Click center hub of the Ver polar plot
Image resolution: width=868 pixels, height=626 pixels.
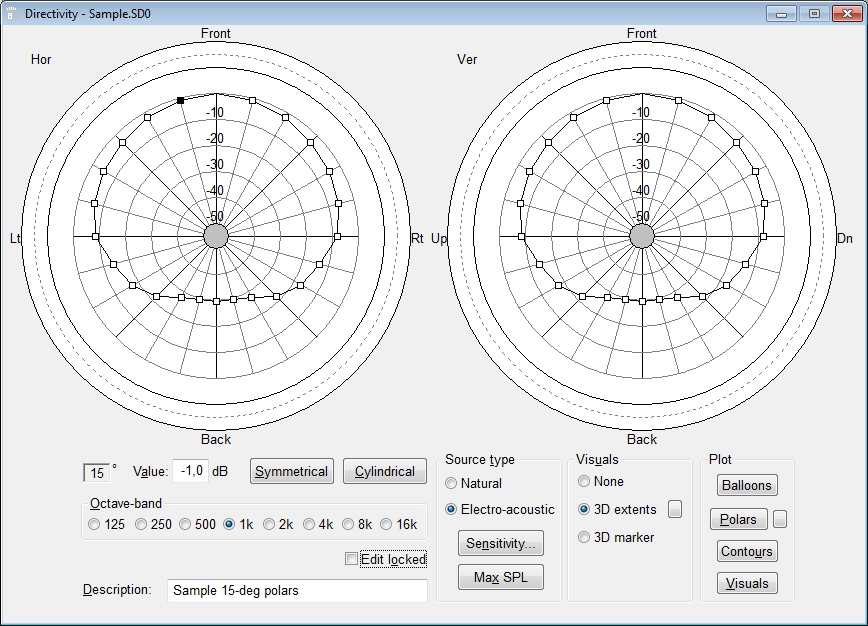click(x=642, y=236)
